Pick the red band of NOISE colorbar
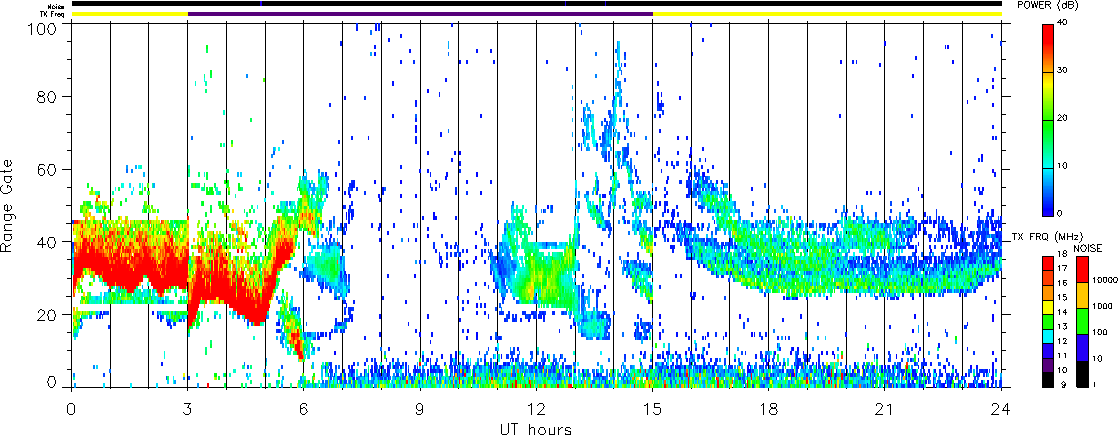Screen dimensions: 1118x435 click(1082, 269)
